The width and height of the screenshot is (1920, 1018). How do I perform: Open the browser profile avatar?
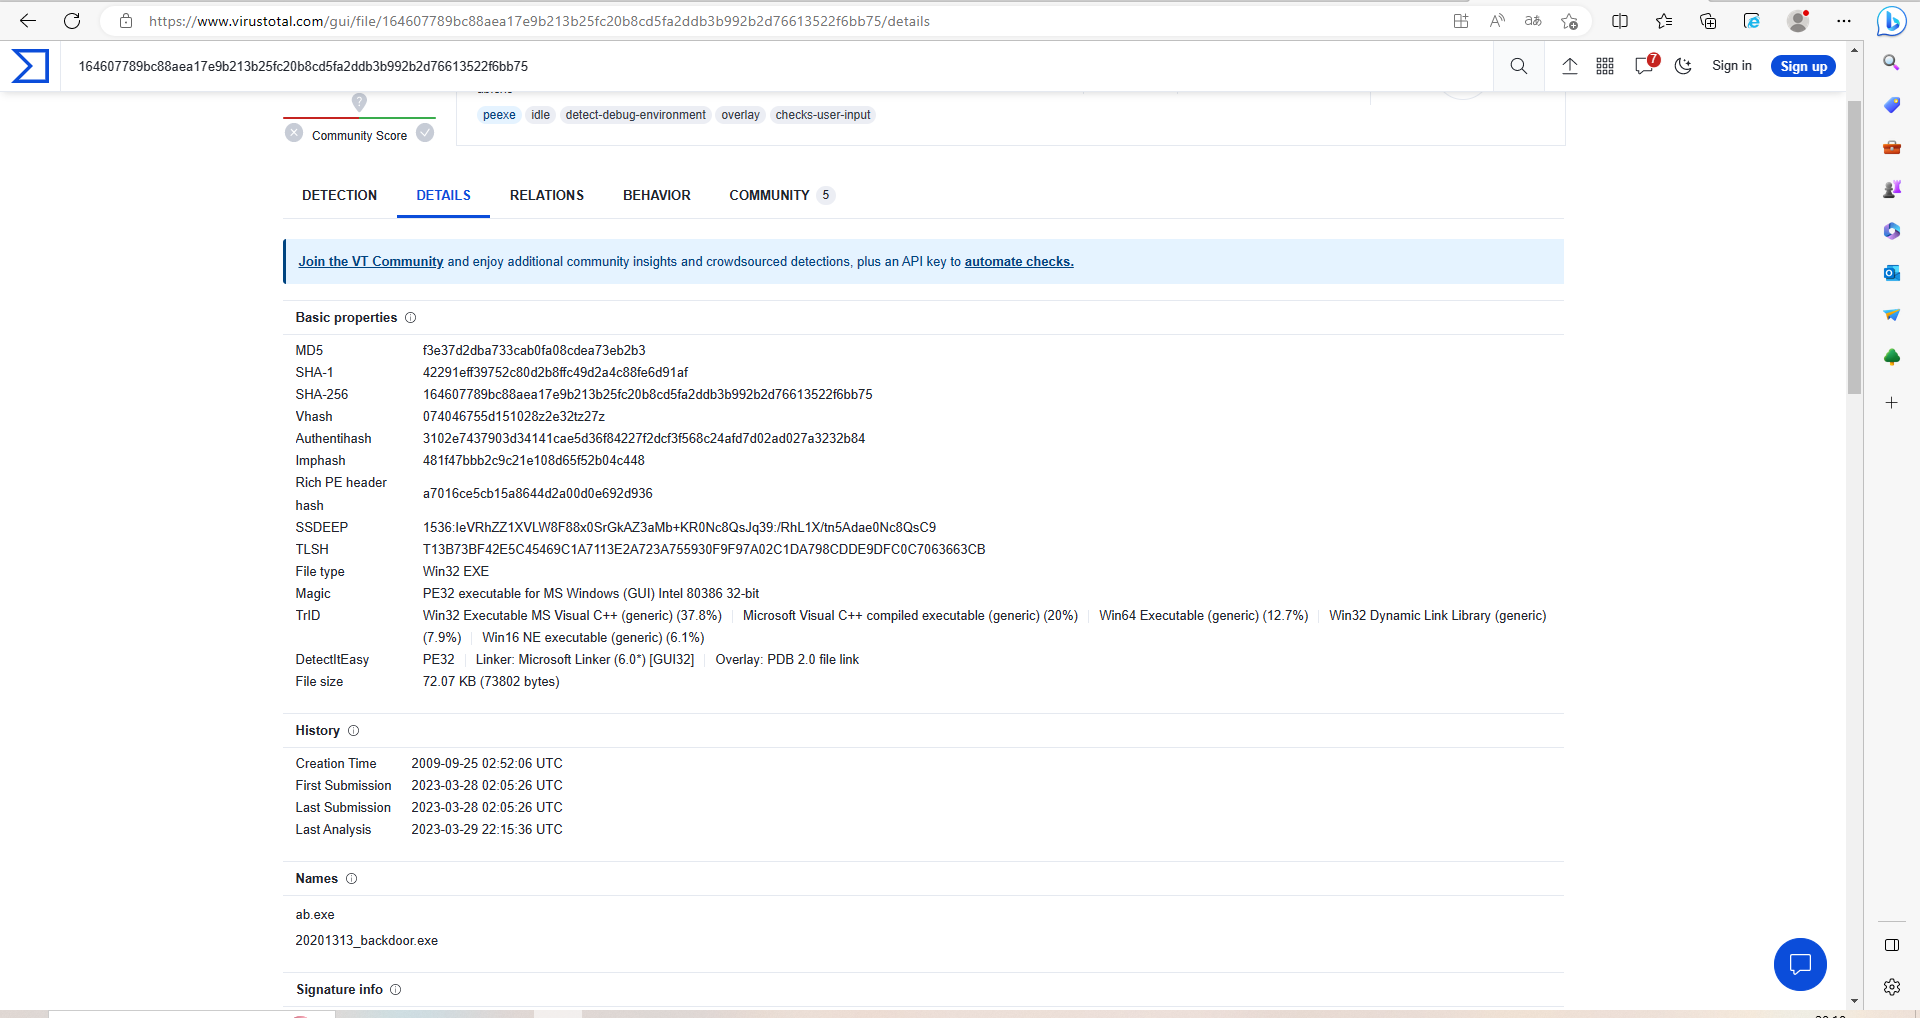tap(1798, 21)
